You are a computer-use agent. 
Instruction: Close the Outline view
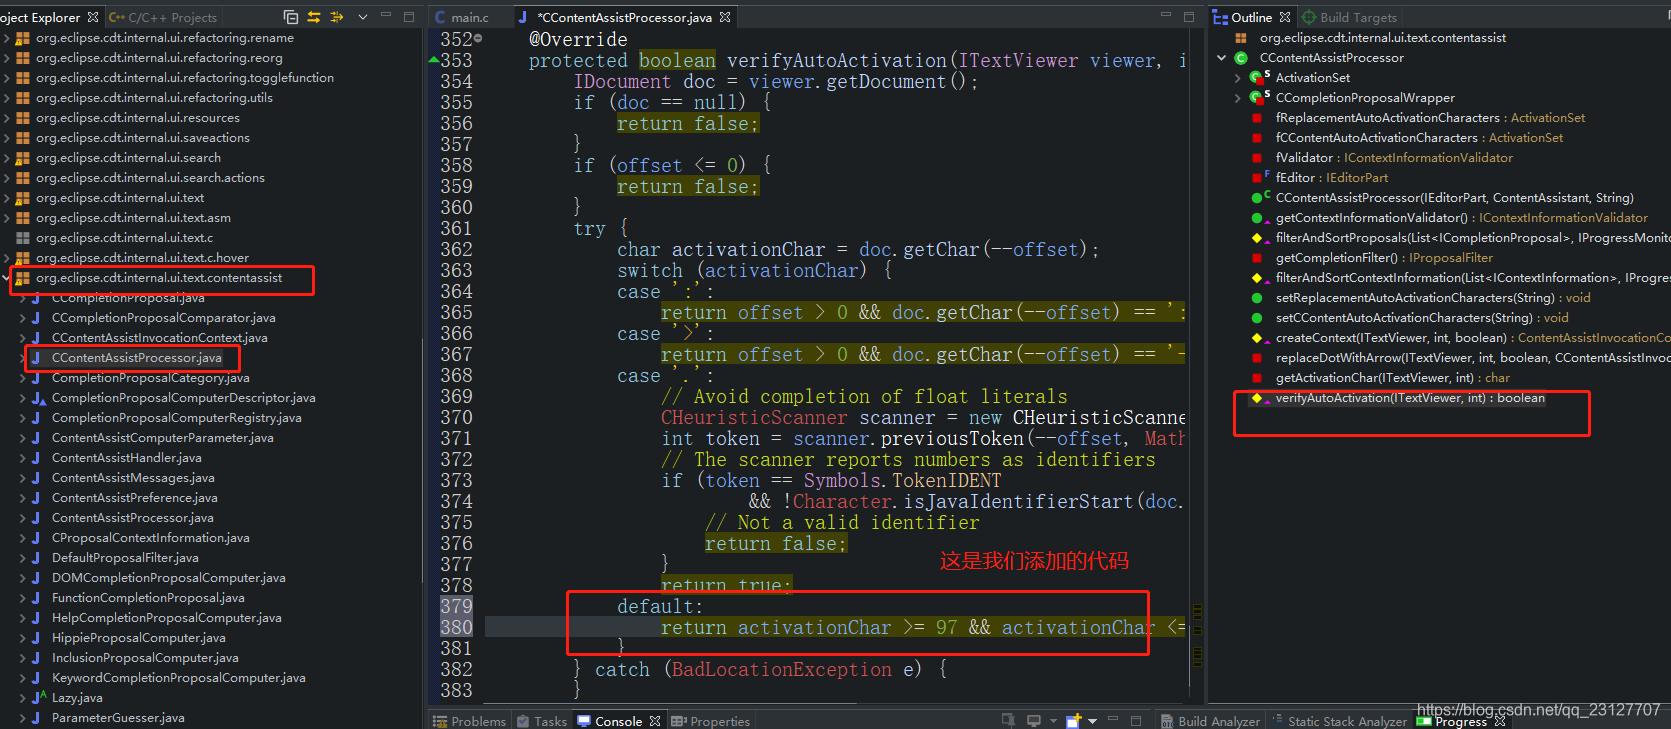(x=1285, y=17)
